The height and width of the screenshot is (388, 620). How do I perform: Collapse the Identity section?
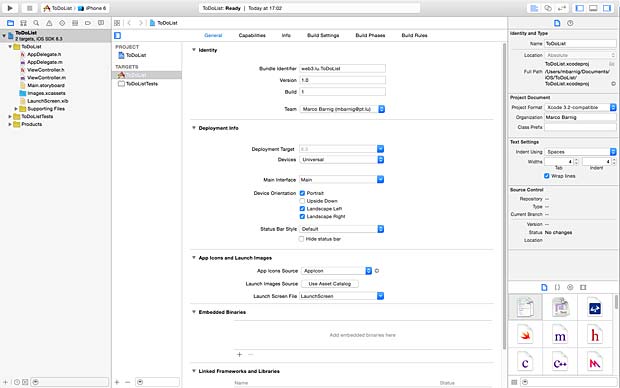tap(194, 50)
